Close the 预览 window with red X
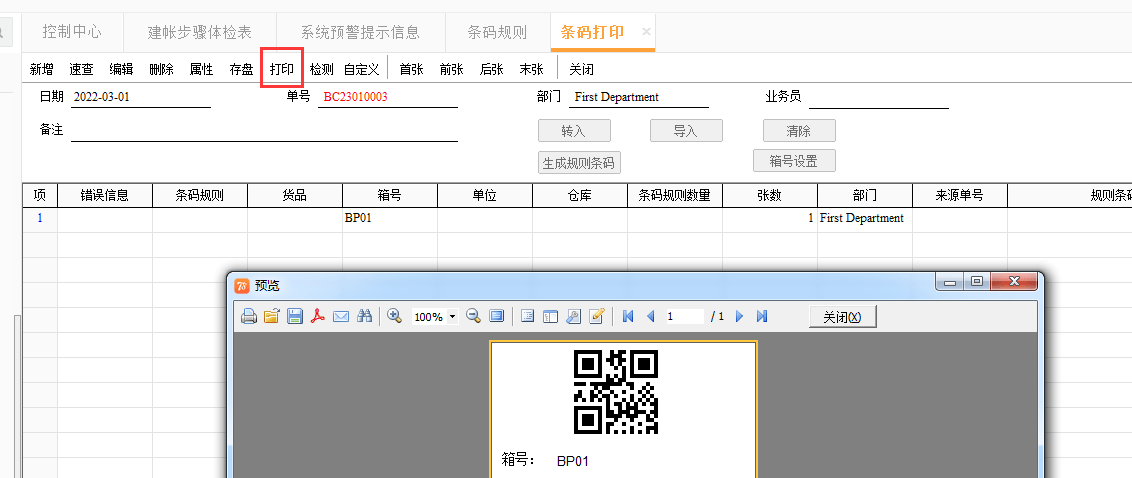This screenshot has width=1132, height=478. point(1014,282)
